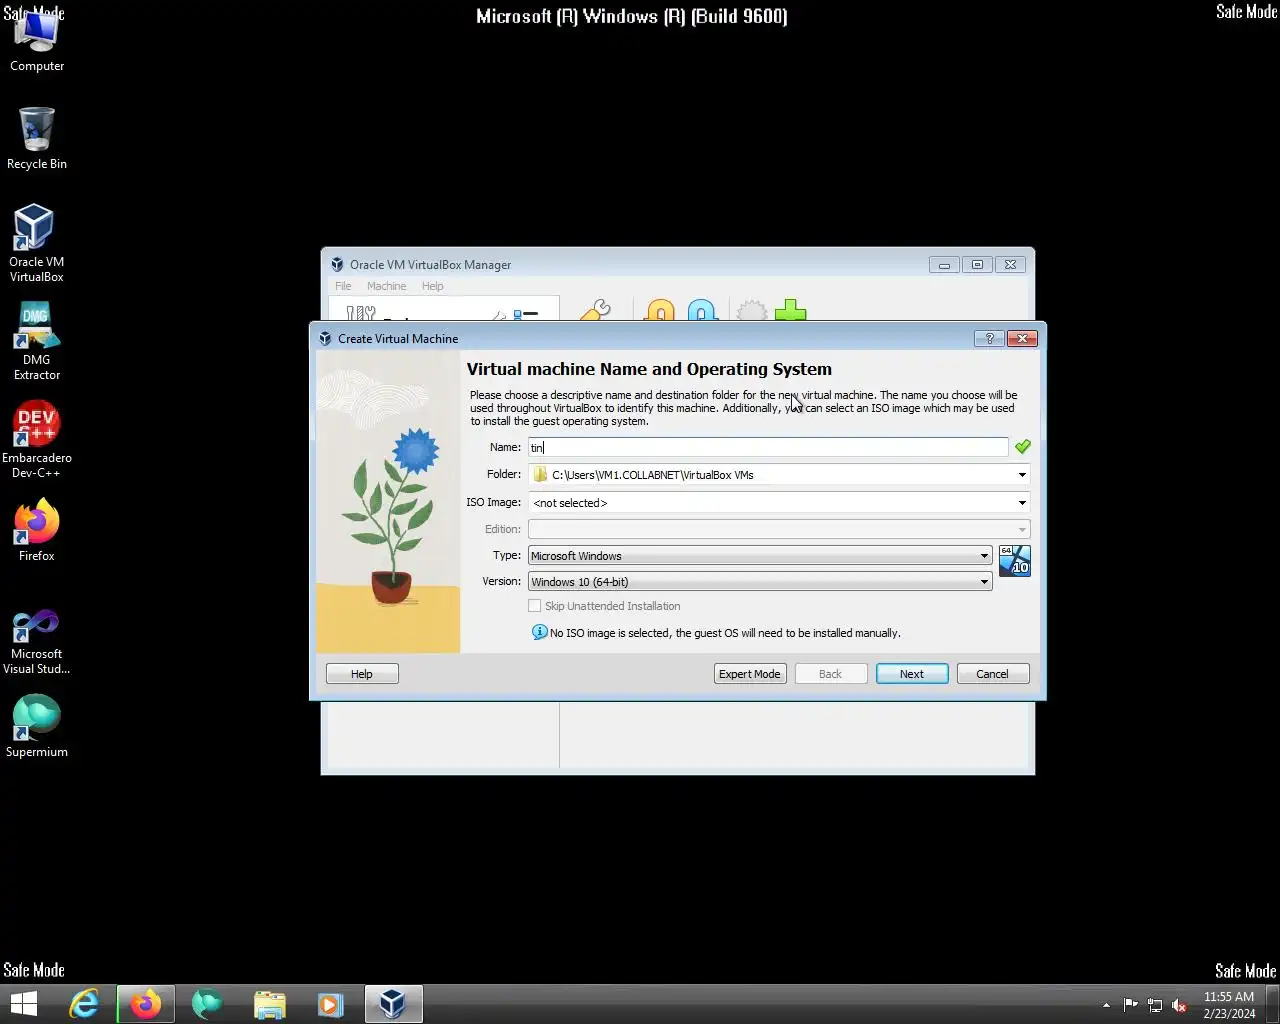1280x1024 pixels.
Task: Switch to Firefox in the taskbar
Action: point(146,1004)
